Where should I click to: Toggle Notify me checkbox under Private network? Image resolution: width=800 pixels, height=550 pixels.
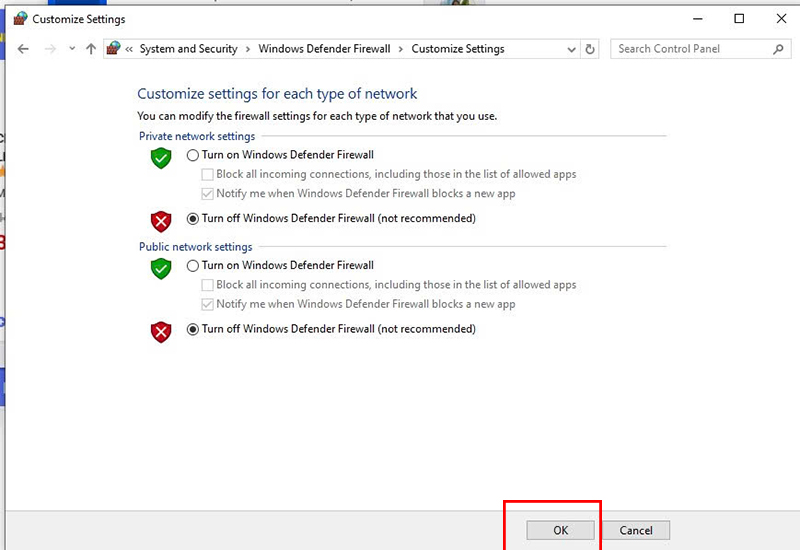pos(207,194)
